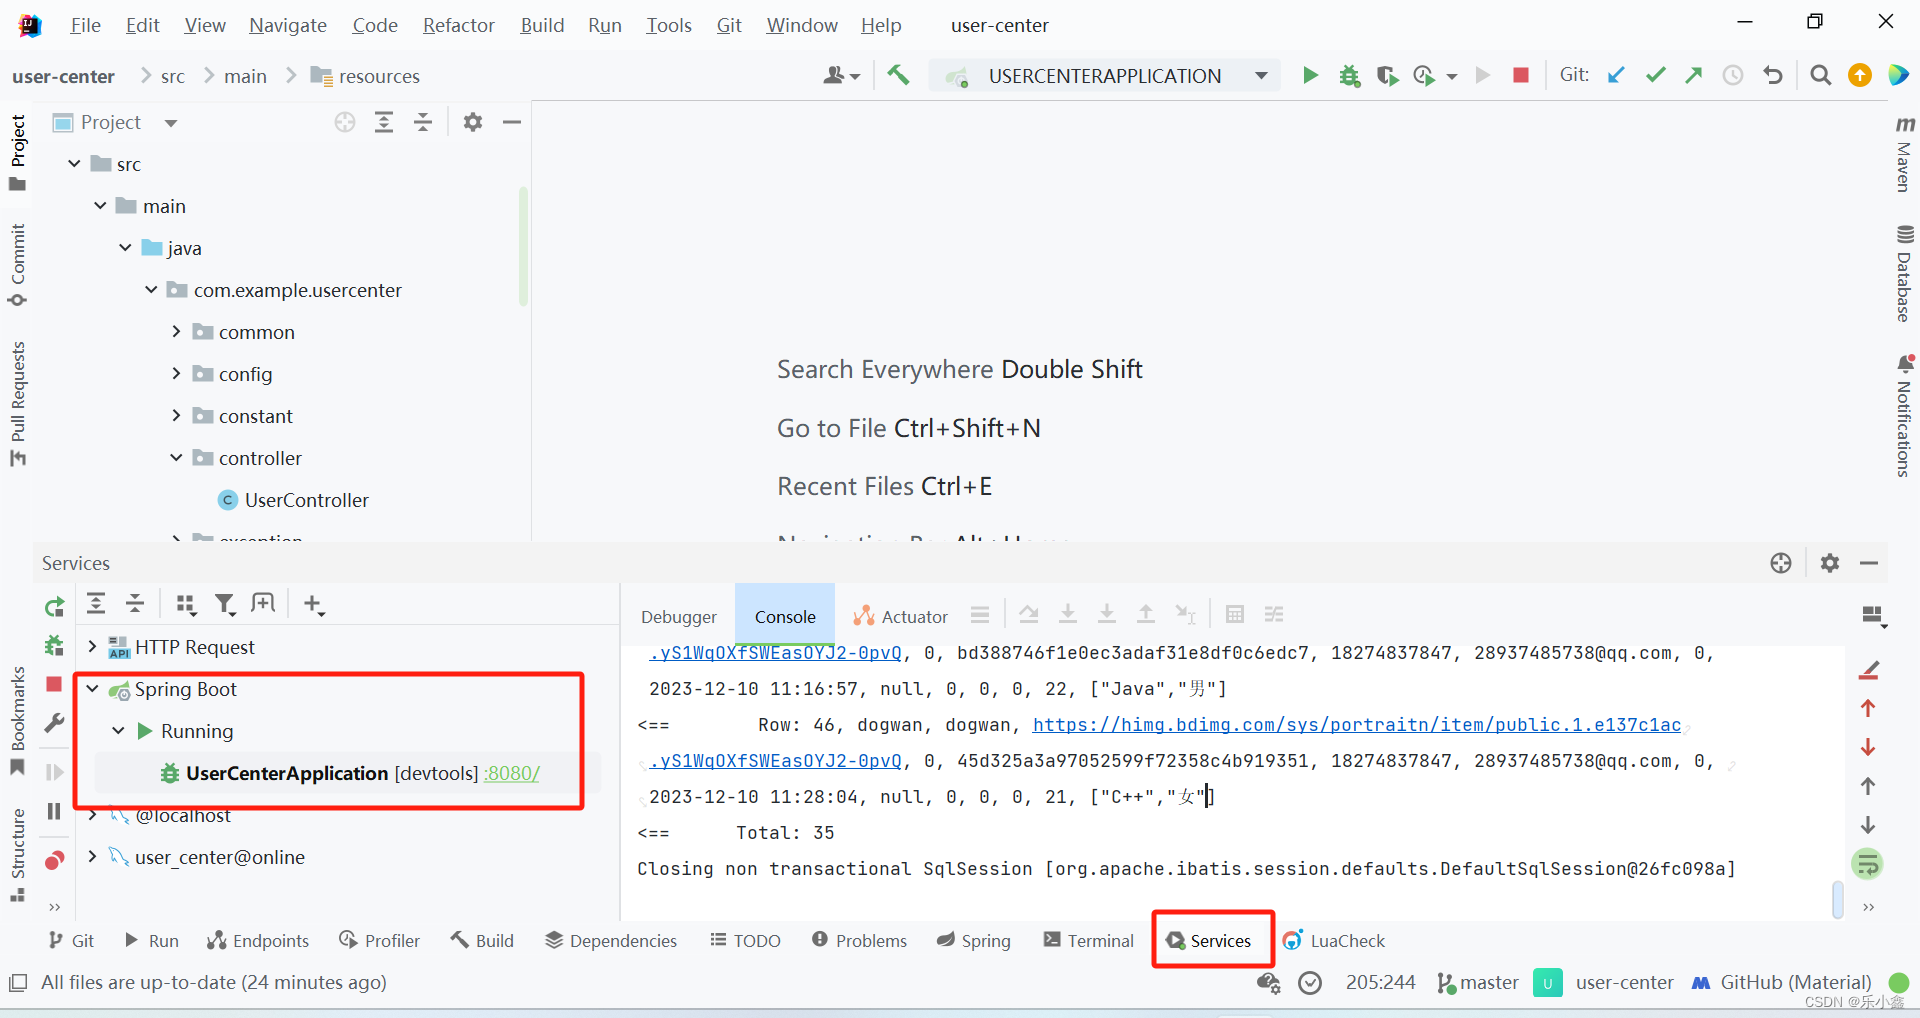1920x1018 pixels.
Task: Switch to the Debugger tab
Action: coord(679,617)
